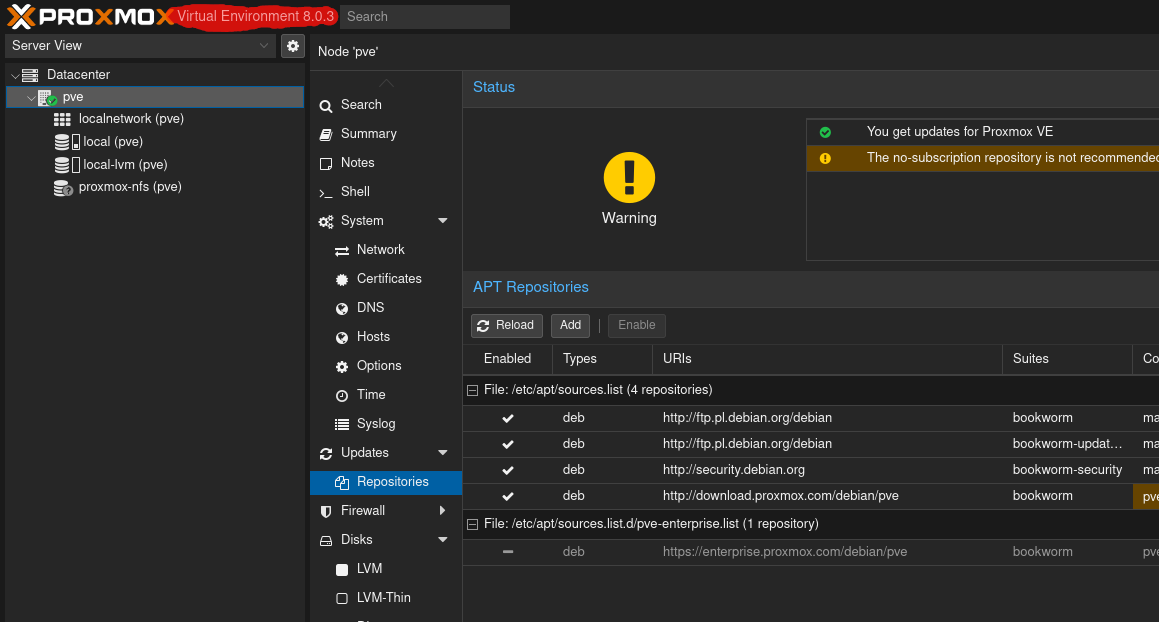This screenshot has height=622, width=1159.
Task: Open the Certificates page
Action: coord(388,279)
